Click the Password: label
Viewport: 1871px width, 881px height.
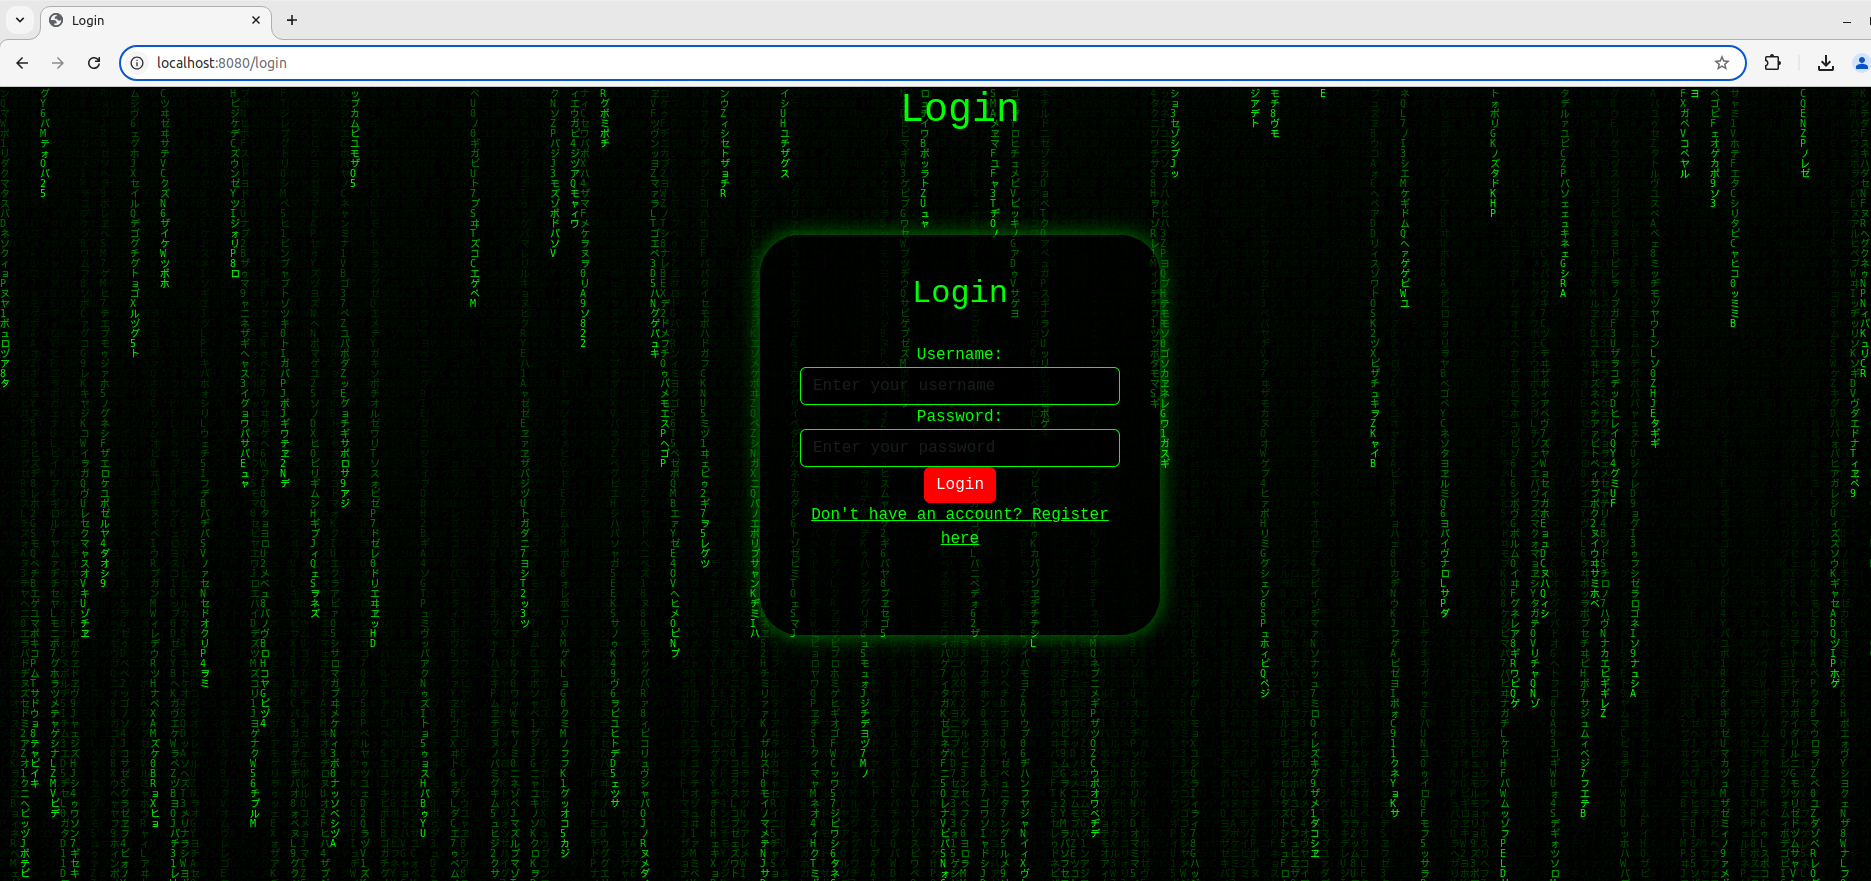click(960, 416)
